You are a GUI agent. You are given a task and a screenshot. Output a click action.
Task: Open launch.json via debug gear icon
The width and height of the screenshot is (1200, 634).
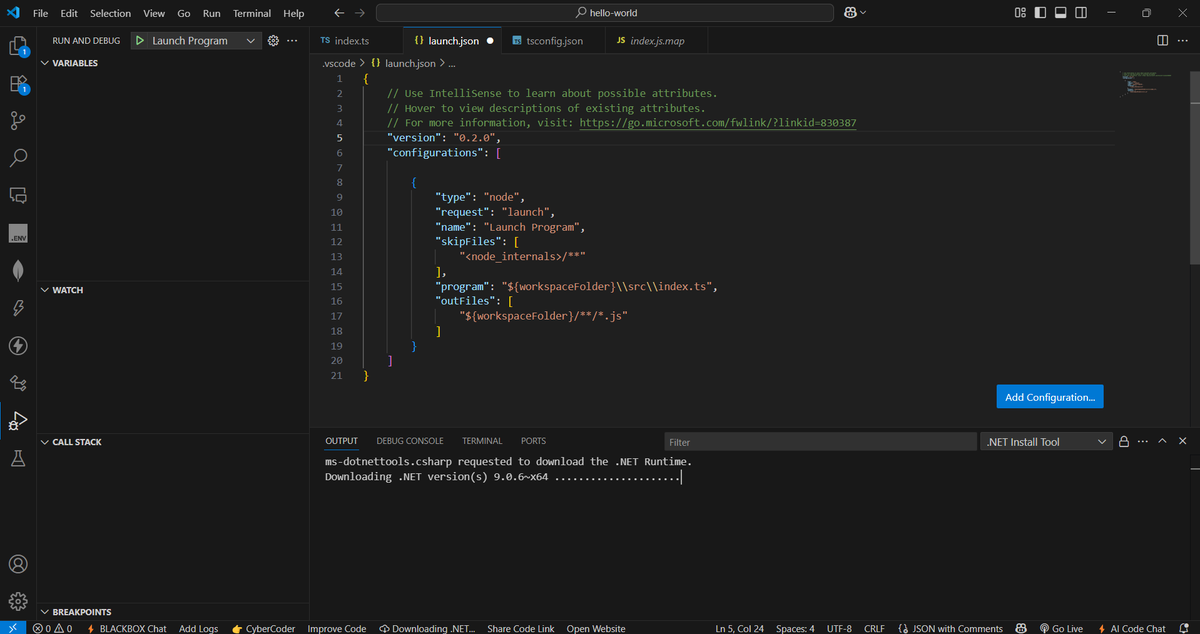coord(273,41)
